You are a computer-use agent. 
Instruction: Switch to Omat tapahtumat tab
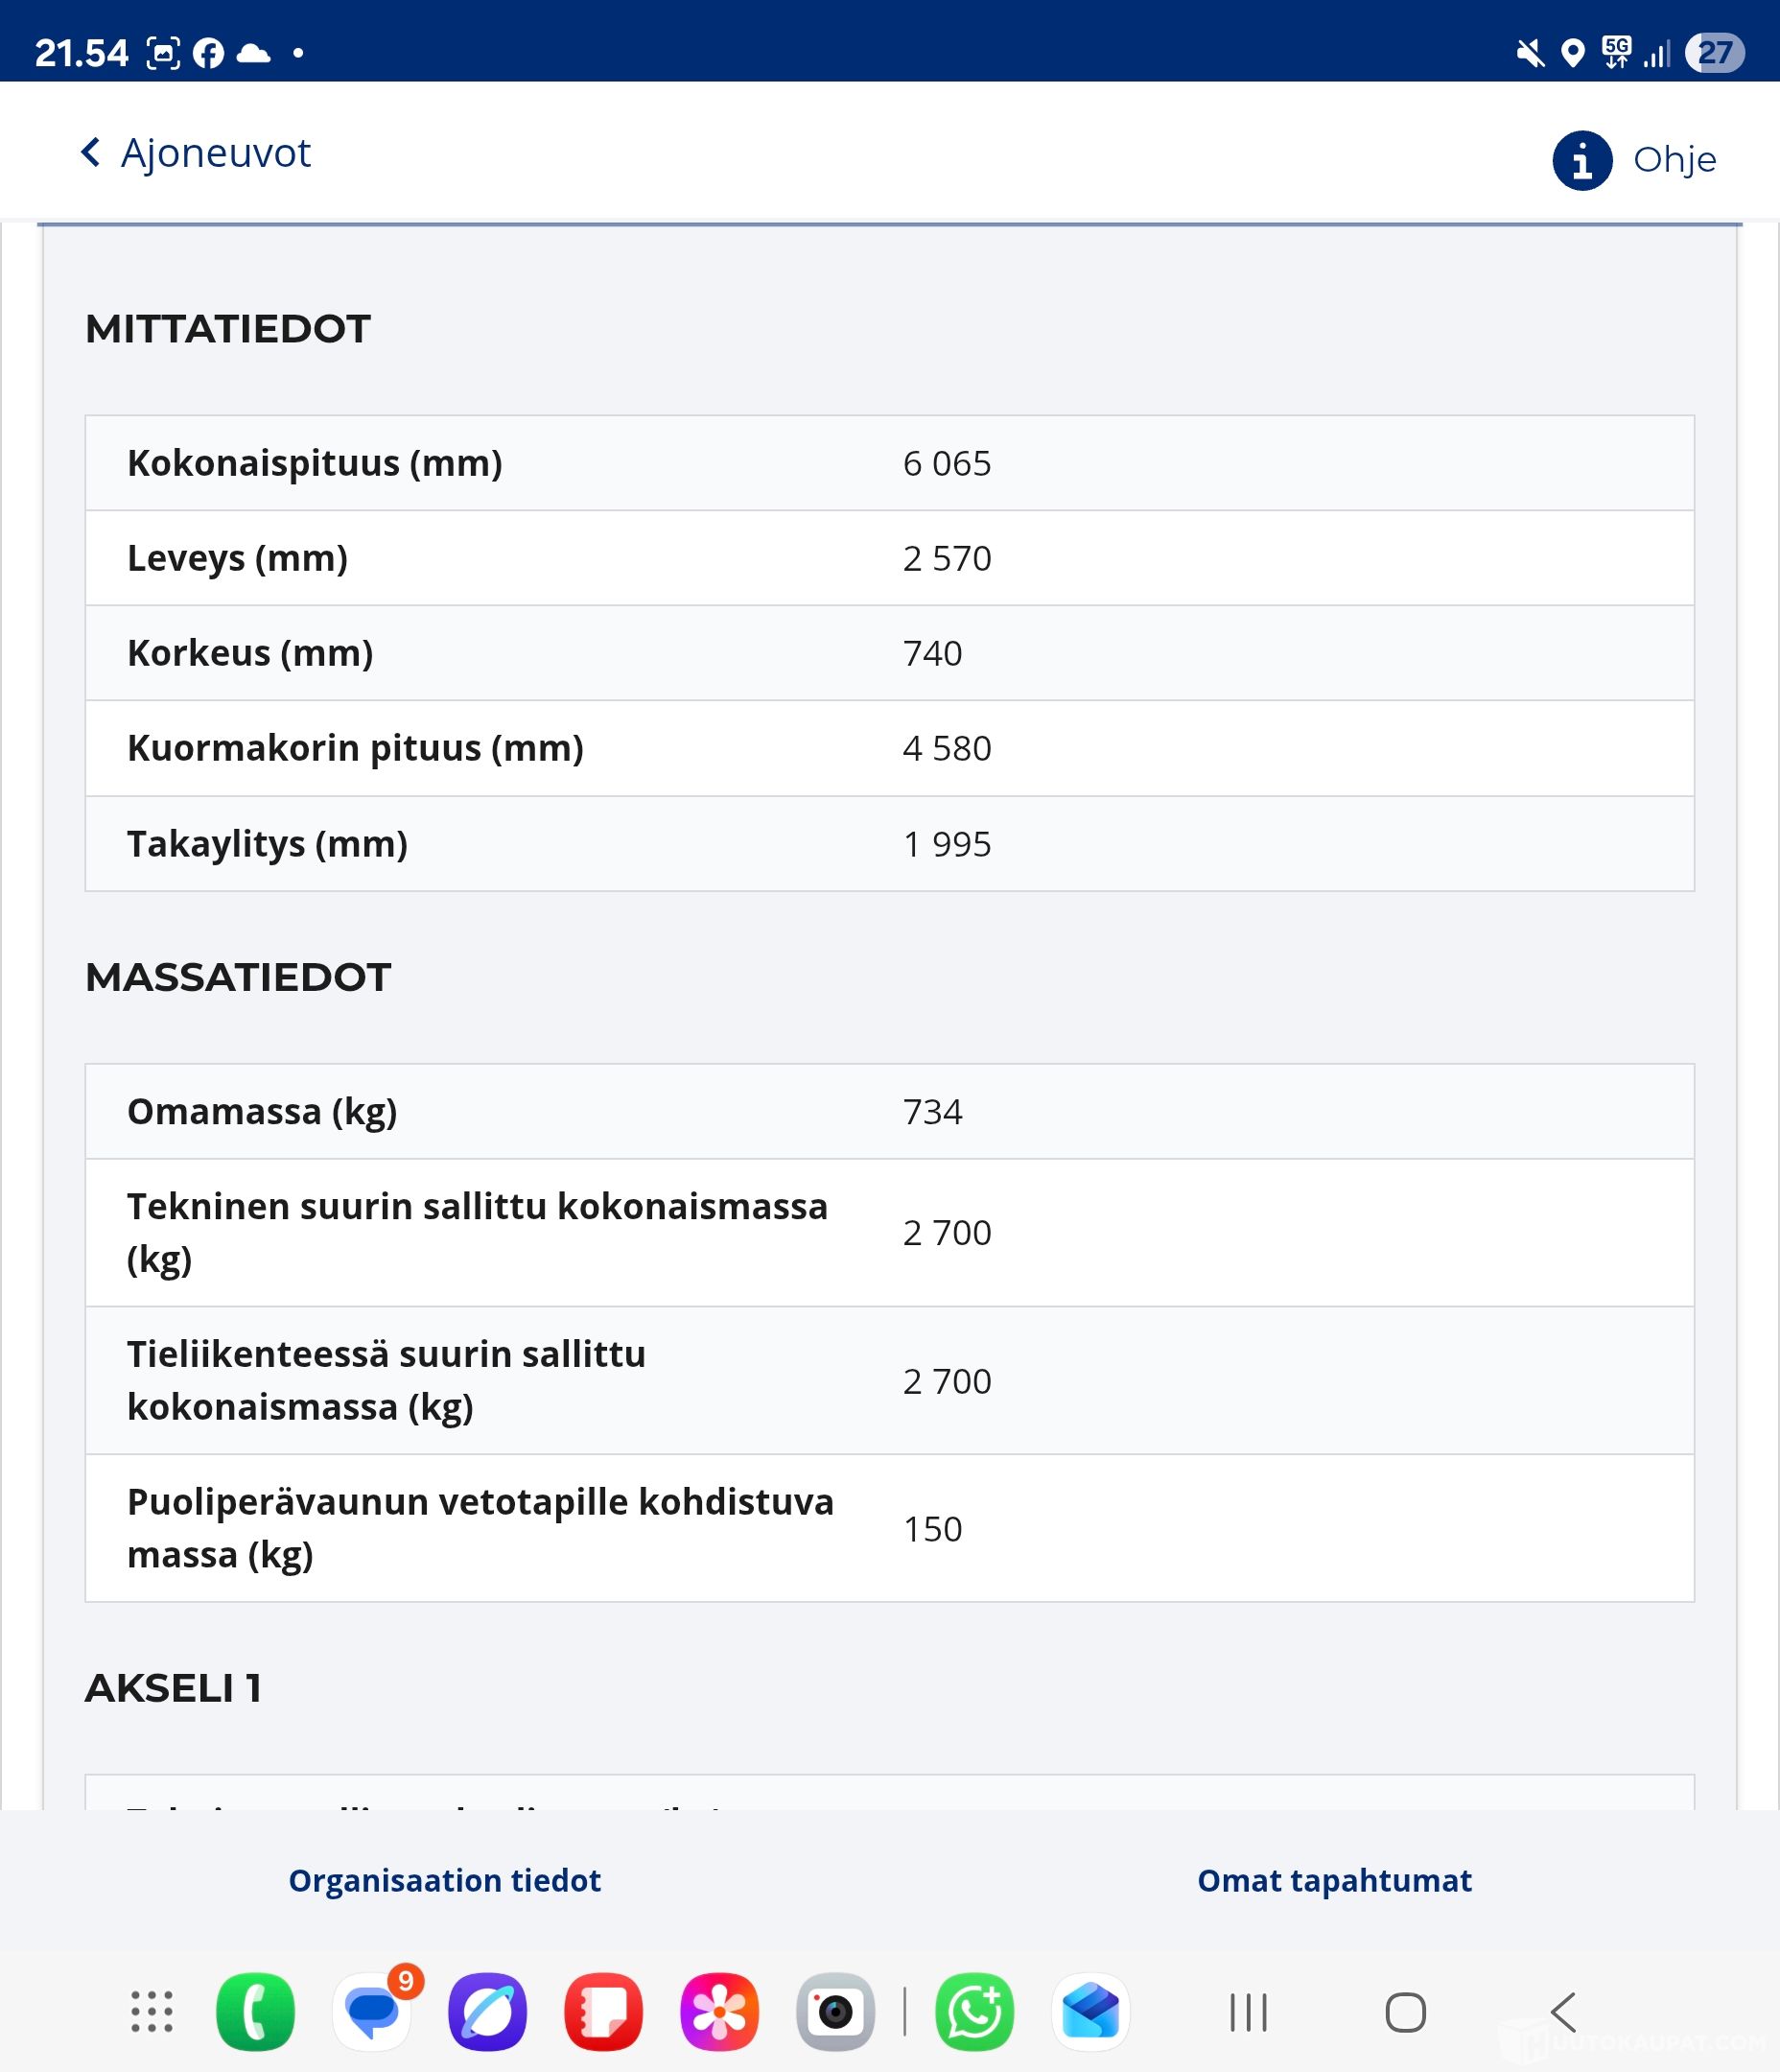point(1334,1880)
